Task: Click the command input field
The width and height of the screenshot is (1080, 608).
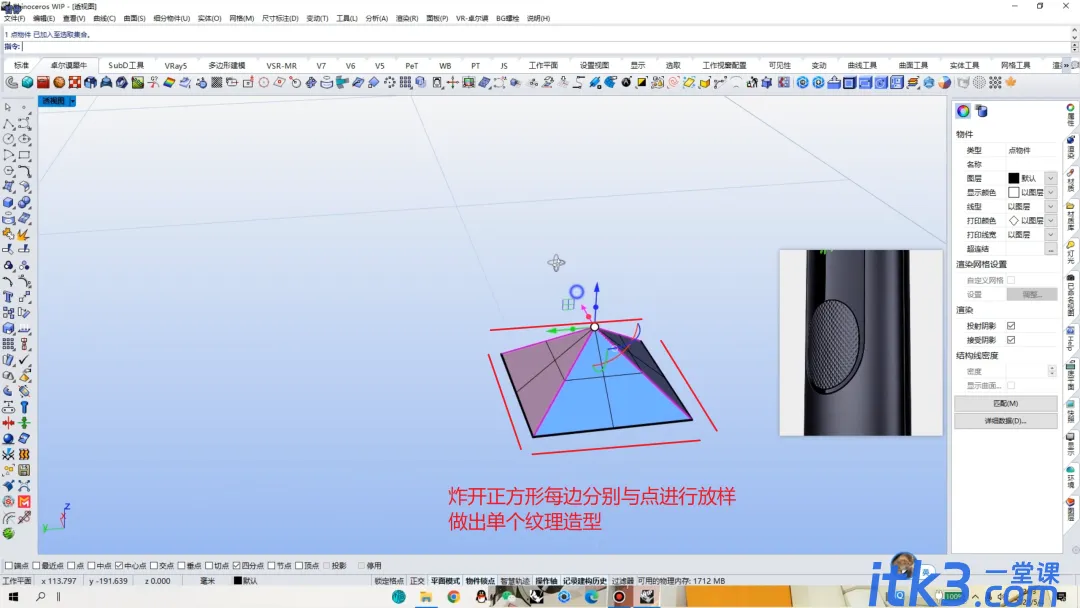Action: pyautogui.click(x=544, y=47)
